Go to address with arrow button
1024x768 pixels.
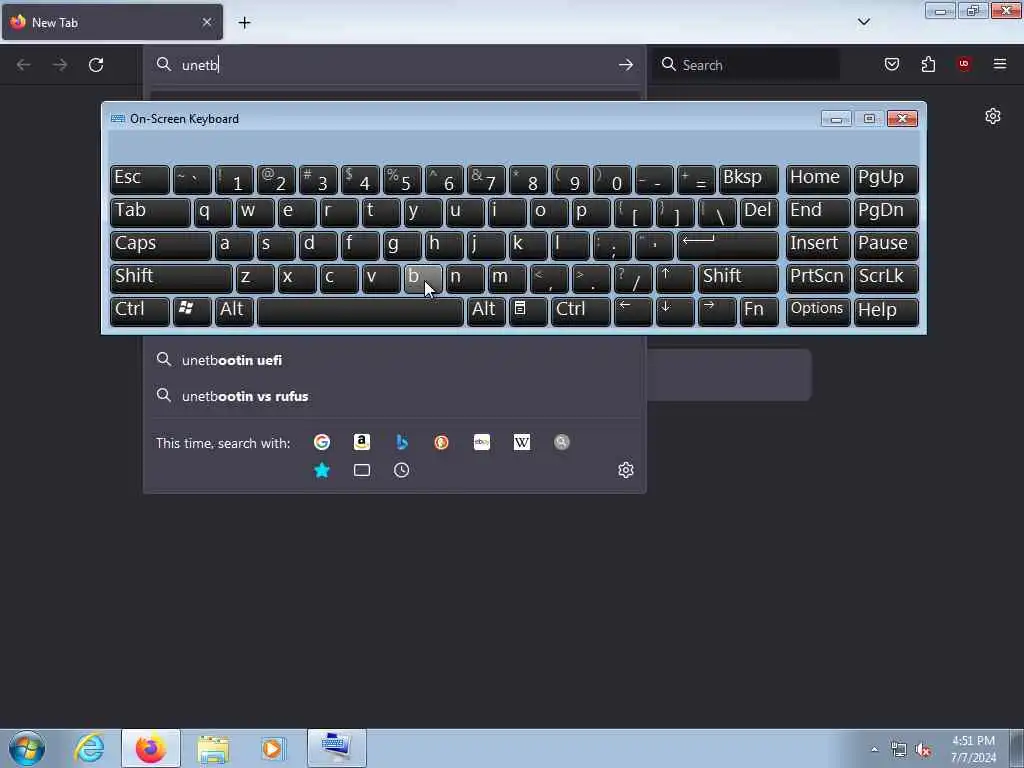tap(626, 65)
